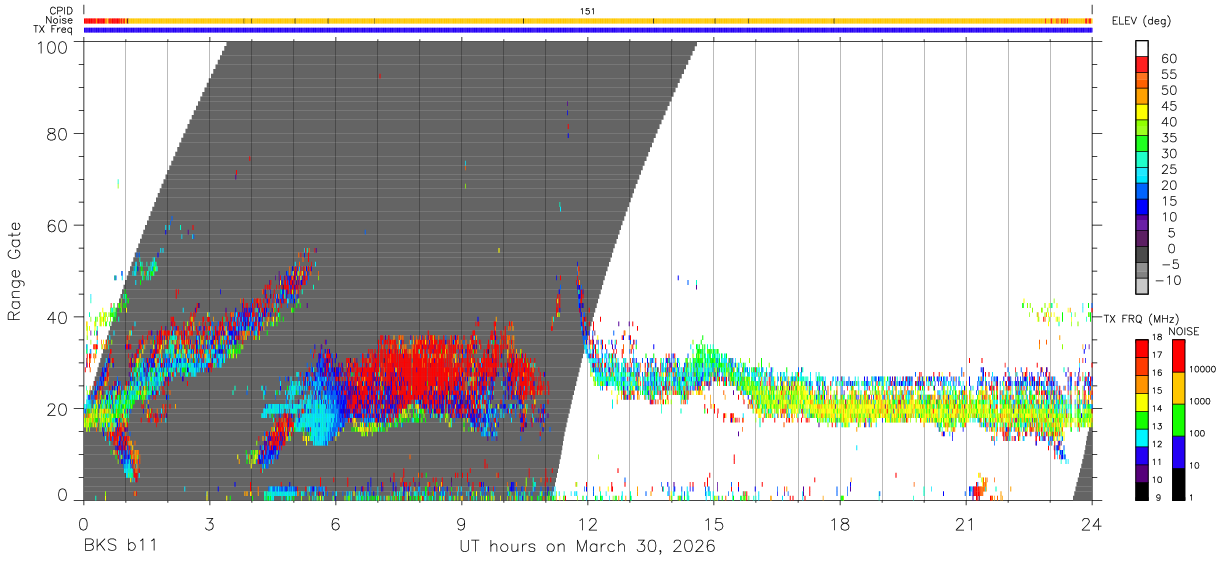Pick the light gray bottom ELEV colorbar segment
Screen dimensions: 1228x567
1142,288
